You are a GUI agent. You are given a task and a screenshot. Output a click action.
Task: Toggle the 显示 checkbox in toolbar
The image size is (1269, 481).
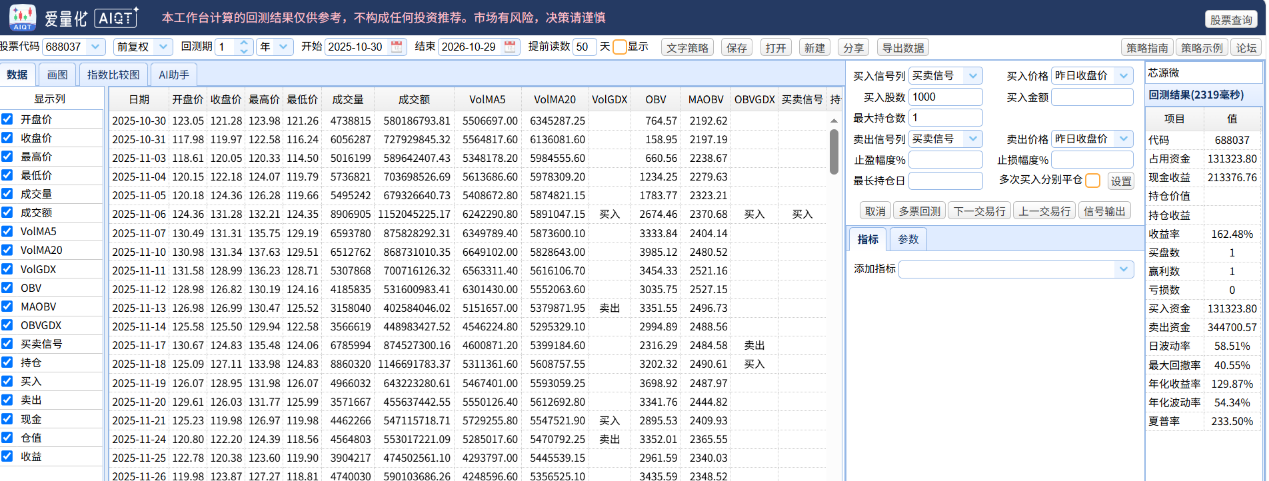(x=619, y=47)
